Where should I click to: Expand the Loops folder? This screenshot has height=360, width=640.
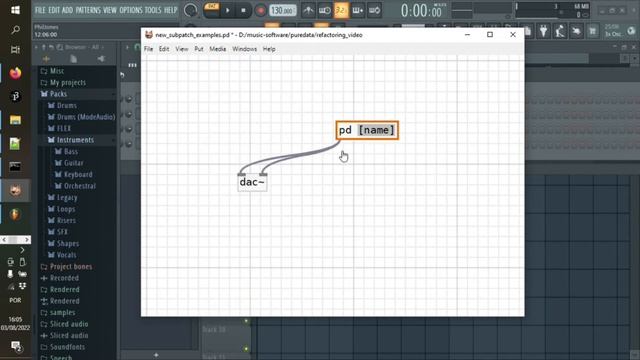point(66,209)
